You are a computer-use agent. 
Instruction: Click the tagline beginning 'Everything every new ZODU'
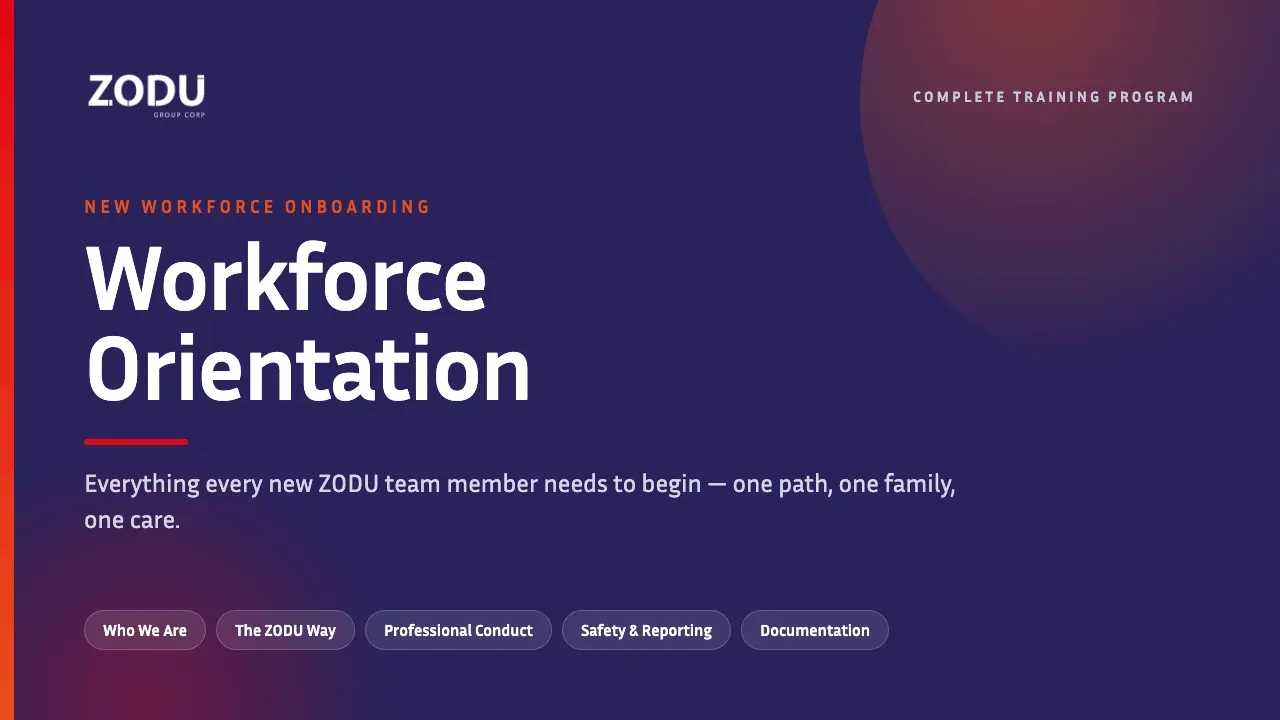pyautogui.click(x=520, y=502)
